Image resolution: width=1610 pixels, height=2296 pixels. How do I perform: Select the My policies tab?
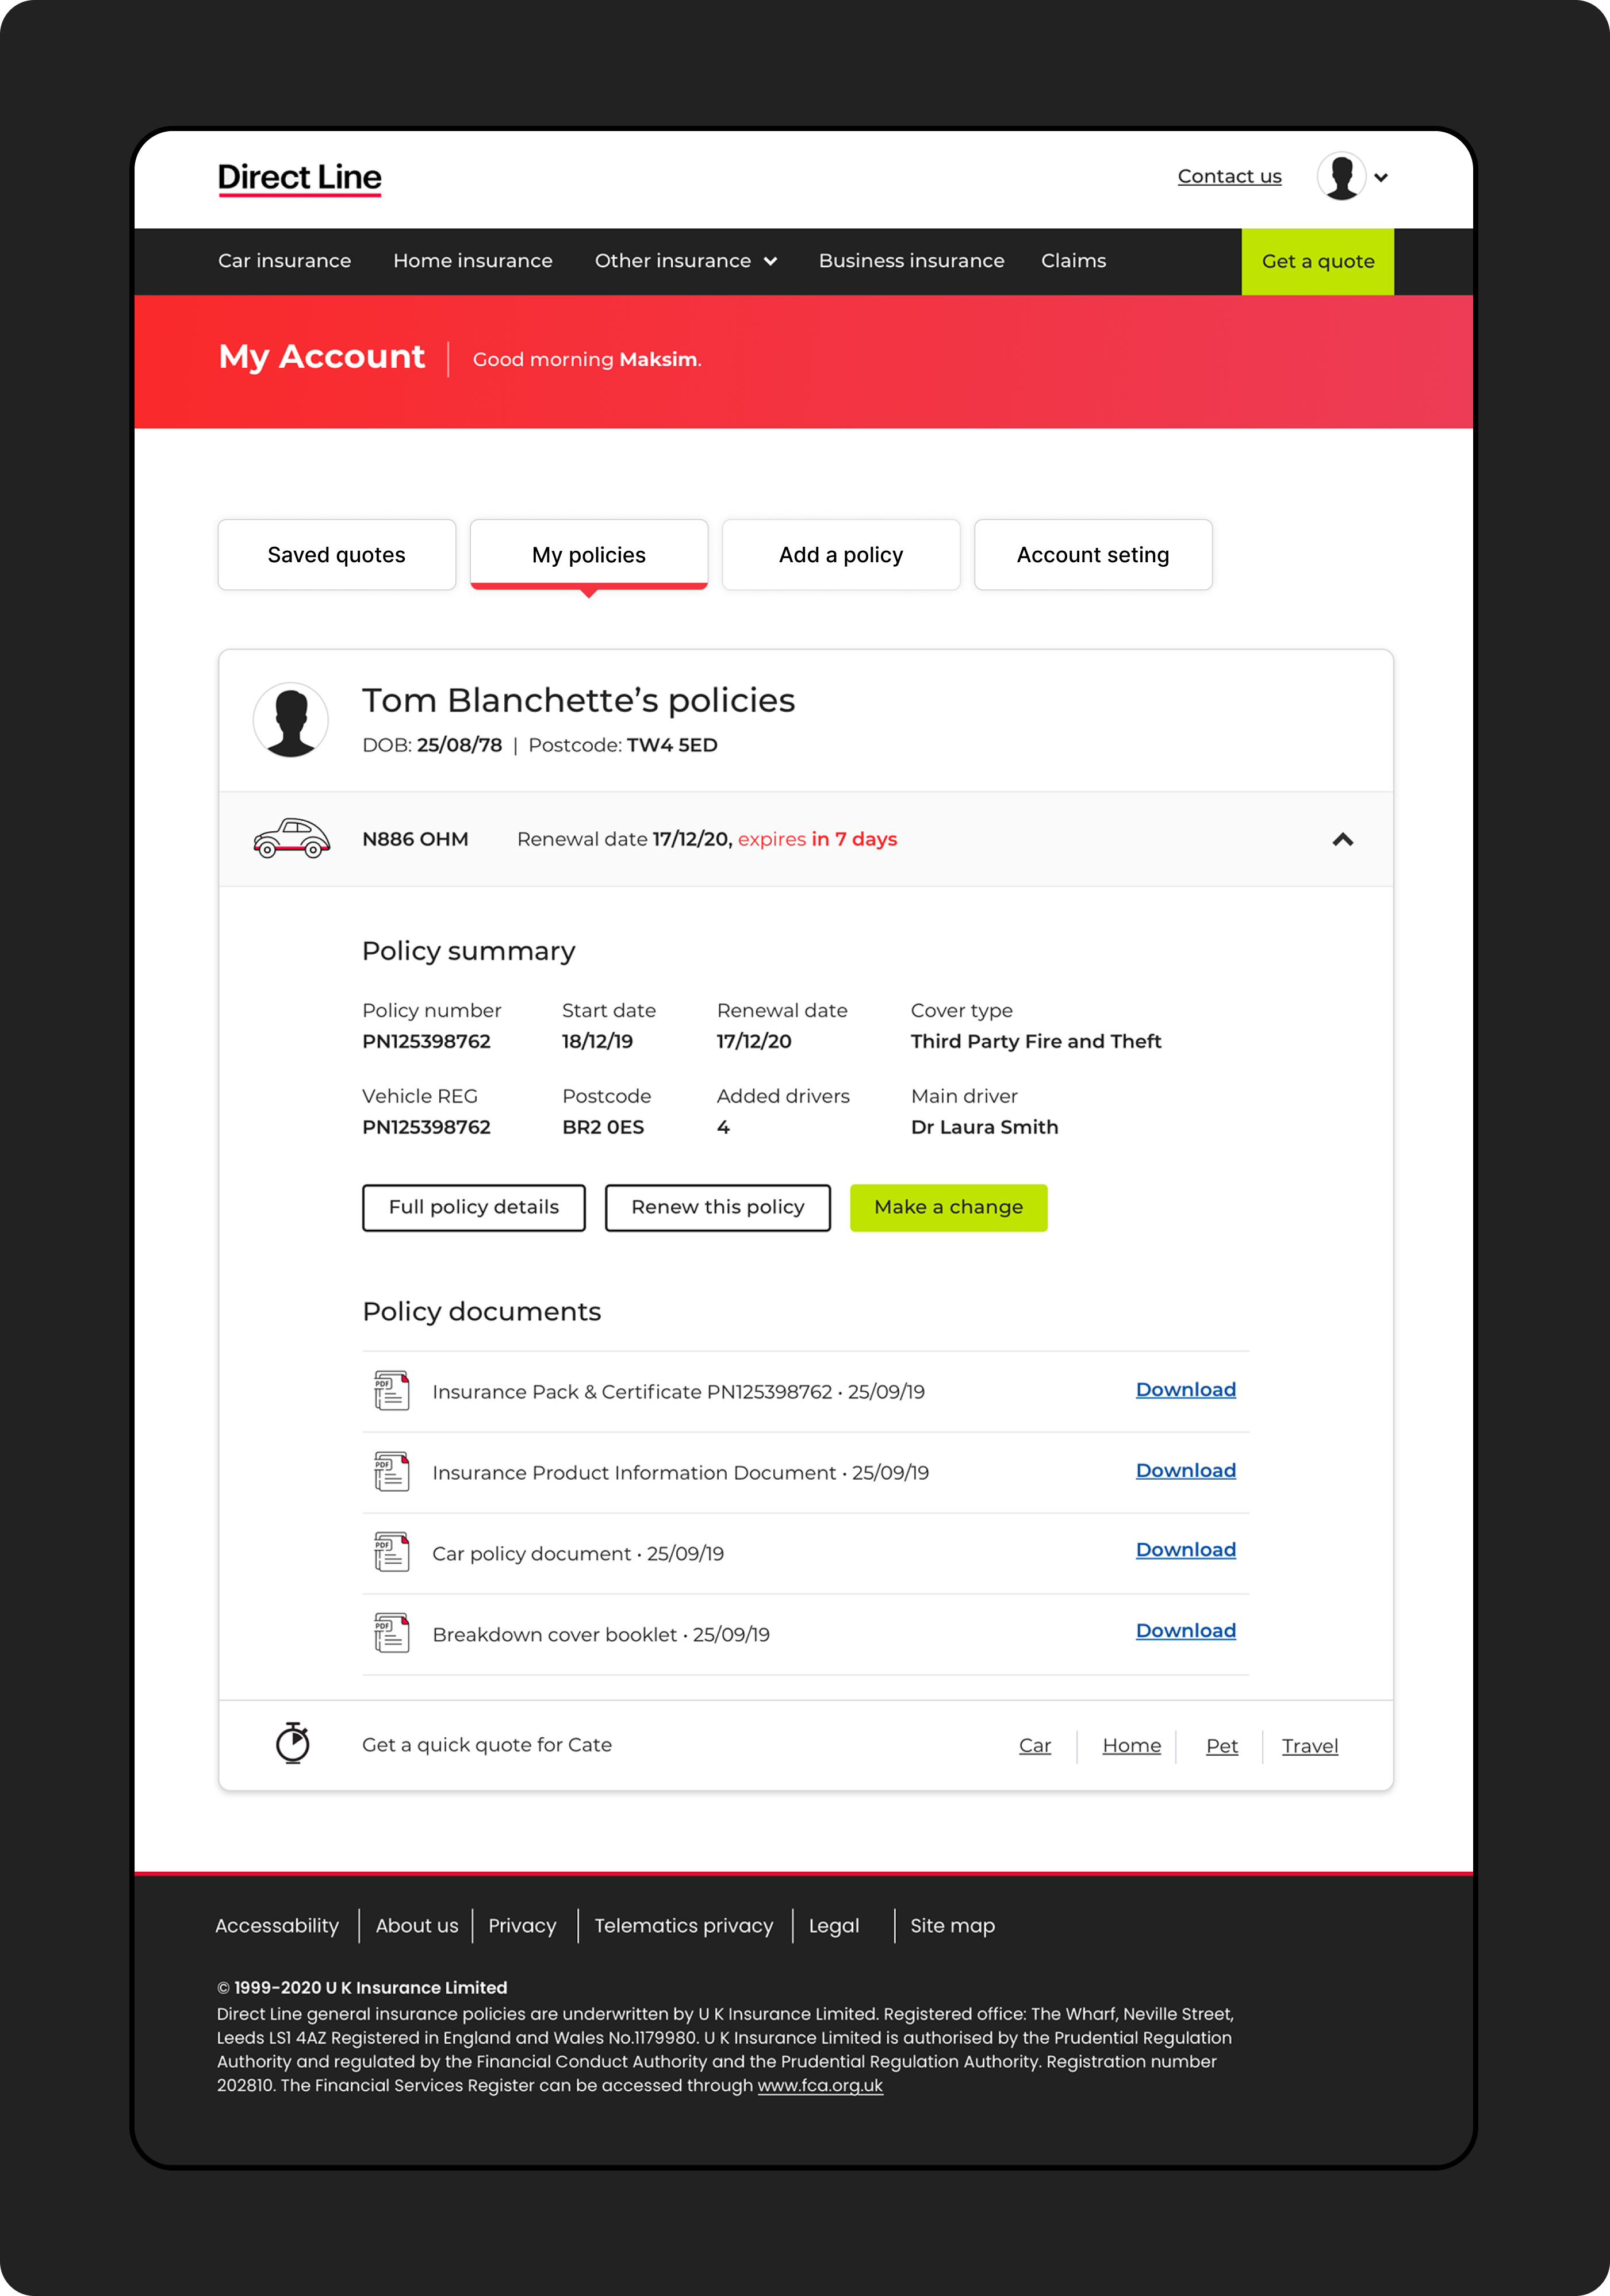click(589, 554)
